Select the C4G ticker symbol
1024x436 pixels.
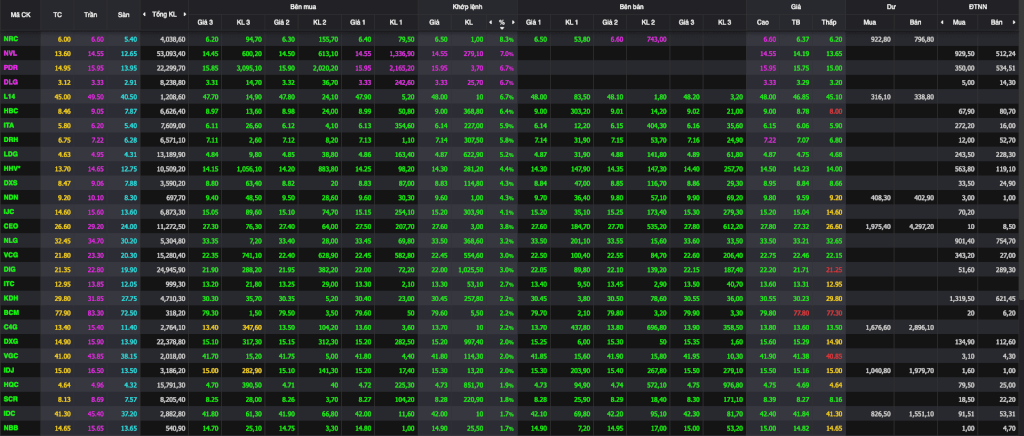[x=10, y=326]
